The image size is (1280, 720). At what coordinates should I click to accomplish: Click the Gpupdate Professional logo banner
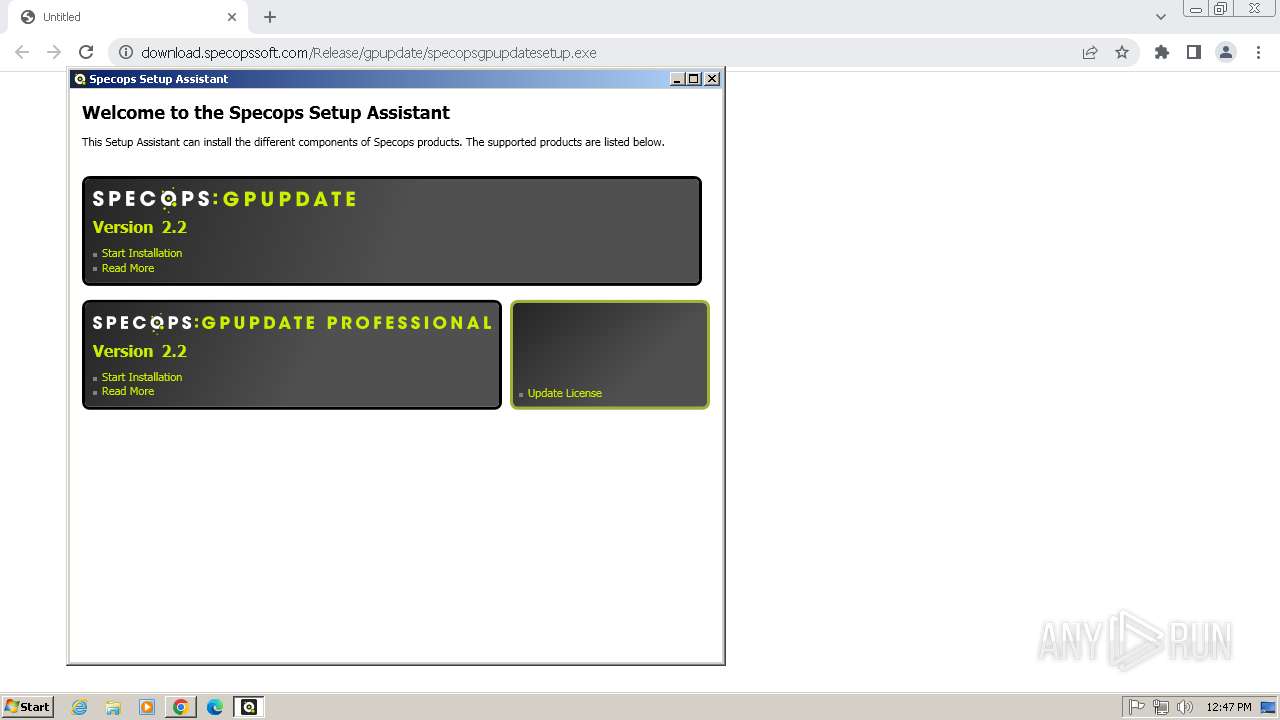point(293,323)
